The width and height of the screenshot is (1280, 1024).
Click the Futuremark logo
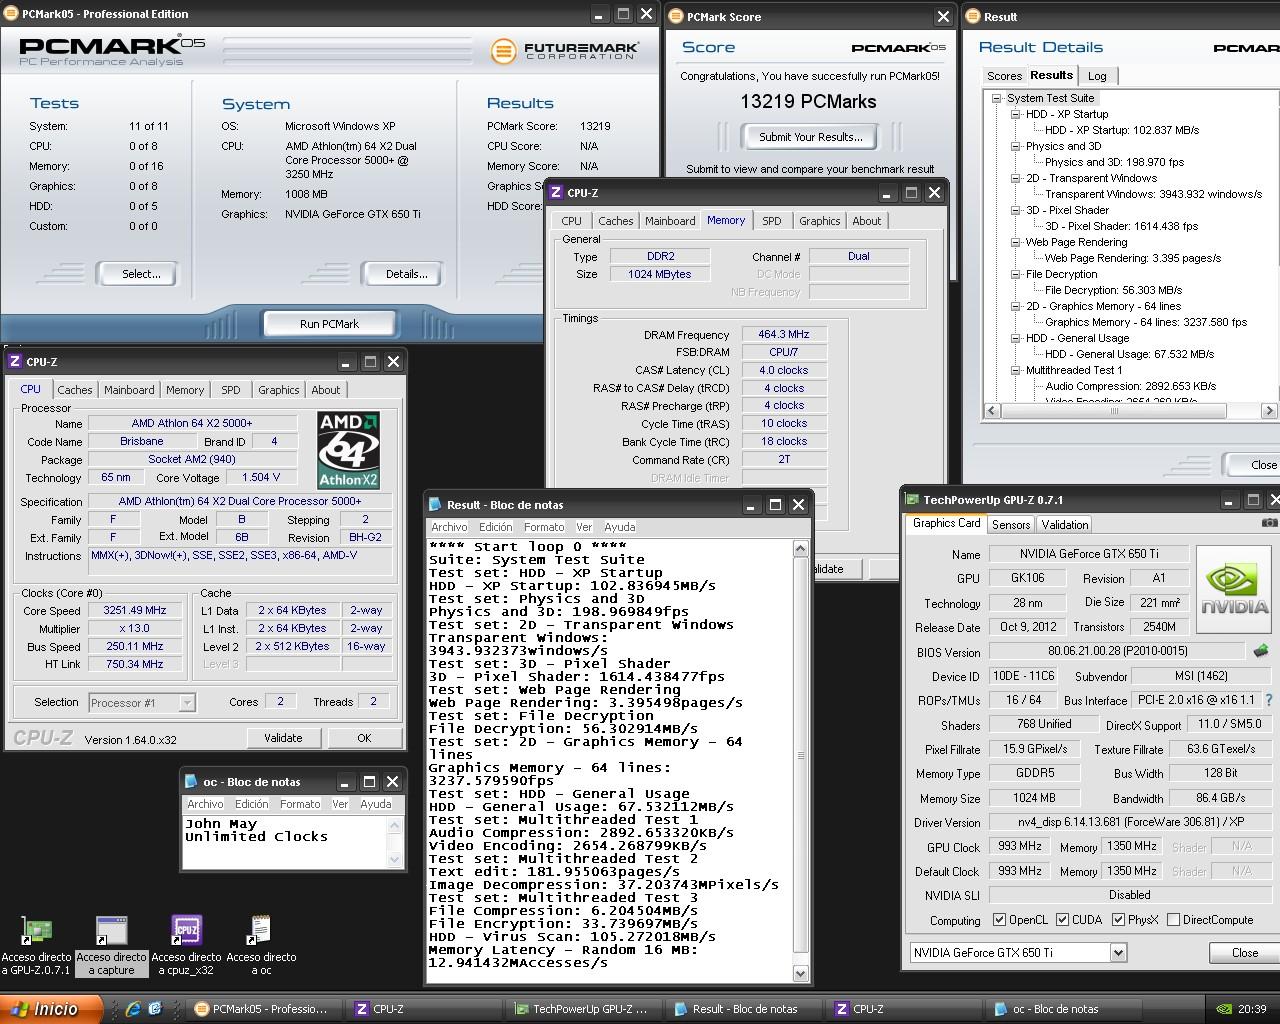point(565,49)
